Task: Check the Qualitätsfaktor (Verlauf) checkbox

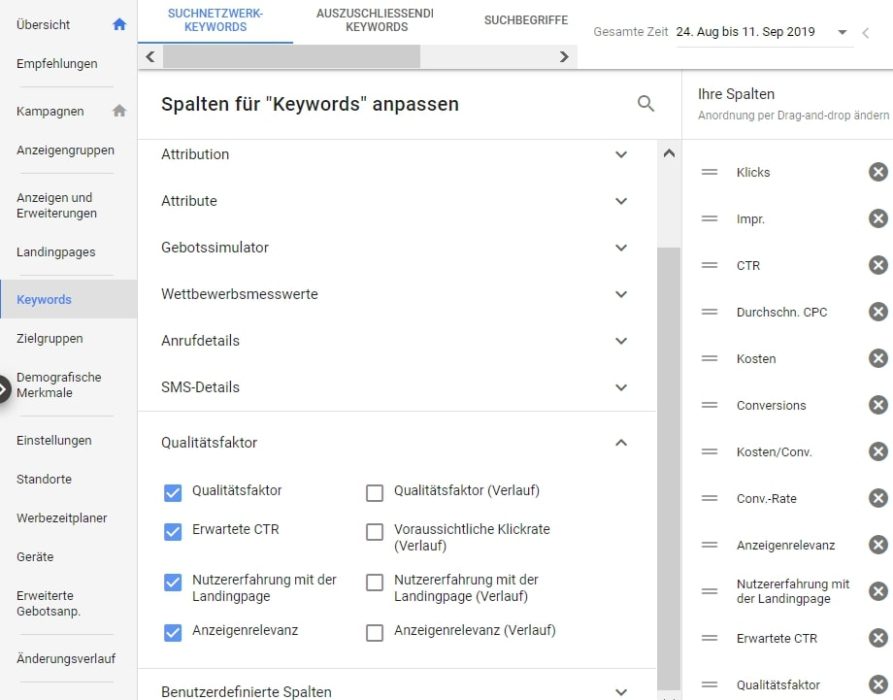Action: [374, 493]
